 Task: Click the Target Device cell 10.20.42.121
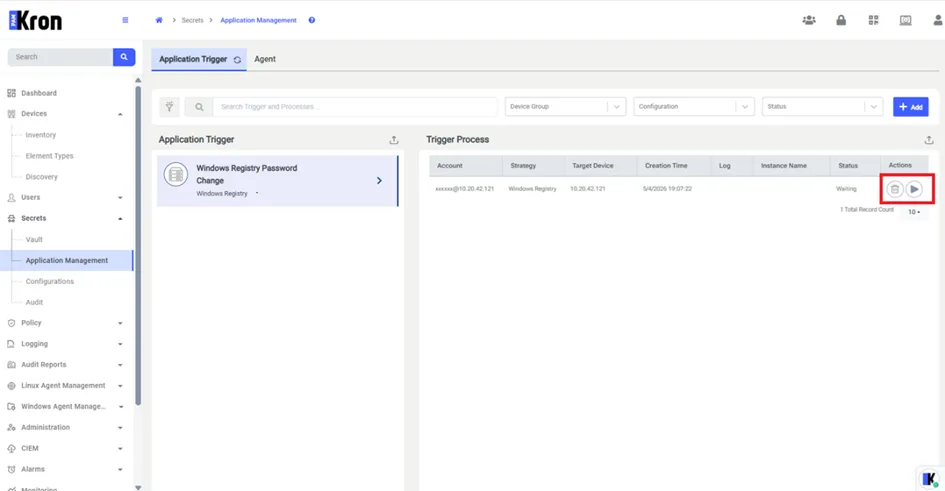[x=588, y=189]
